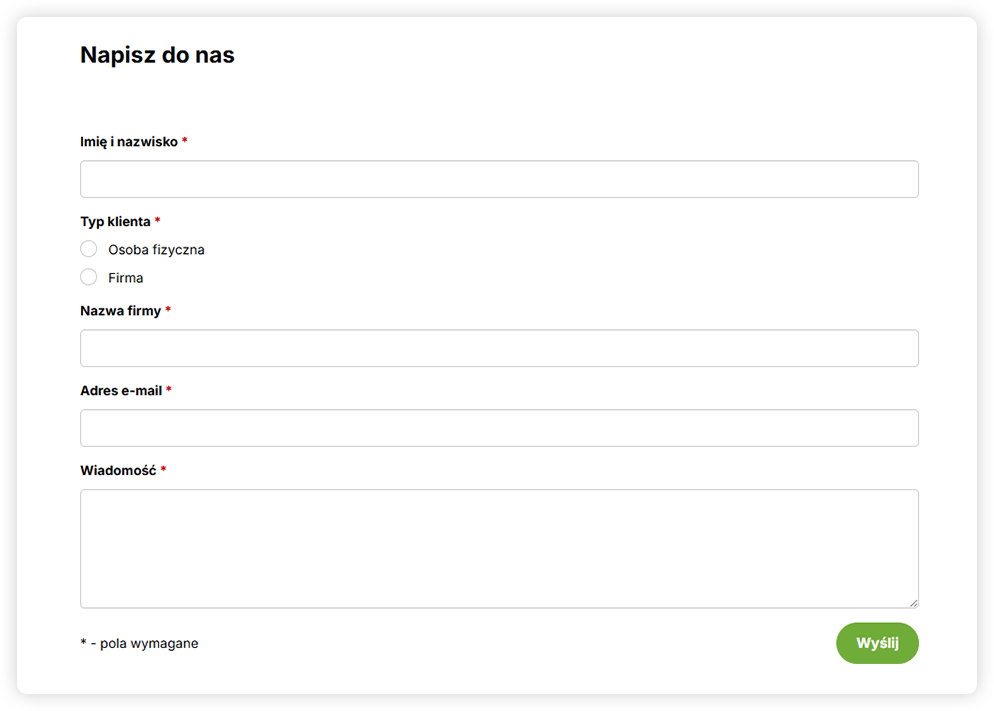
Task: Click the 'Napisz do nas' heading
Action: 157,55
